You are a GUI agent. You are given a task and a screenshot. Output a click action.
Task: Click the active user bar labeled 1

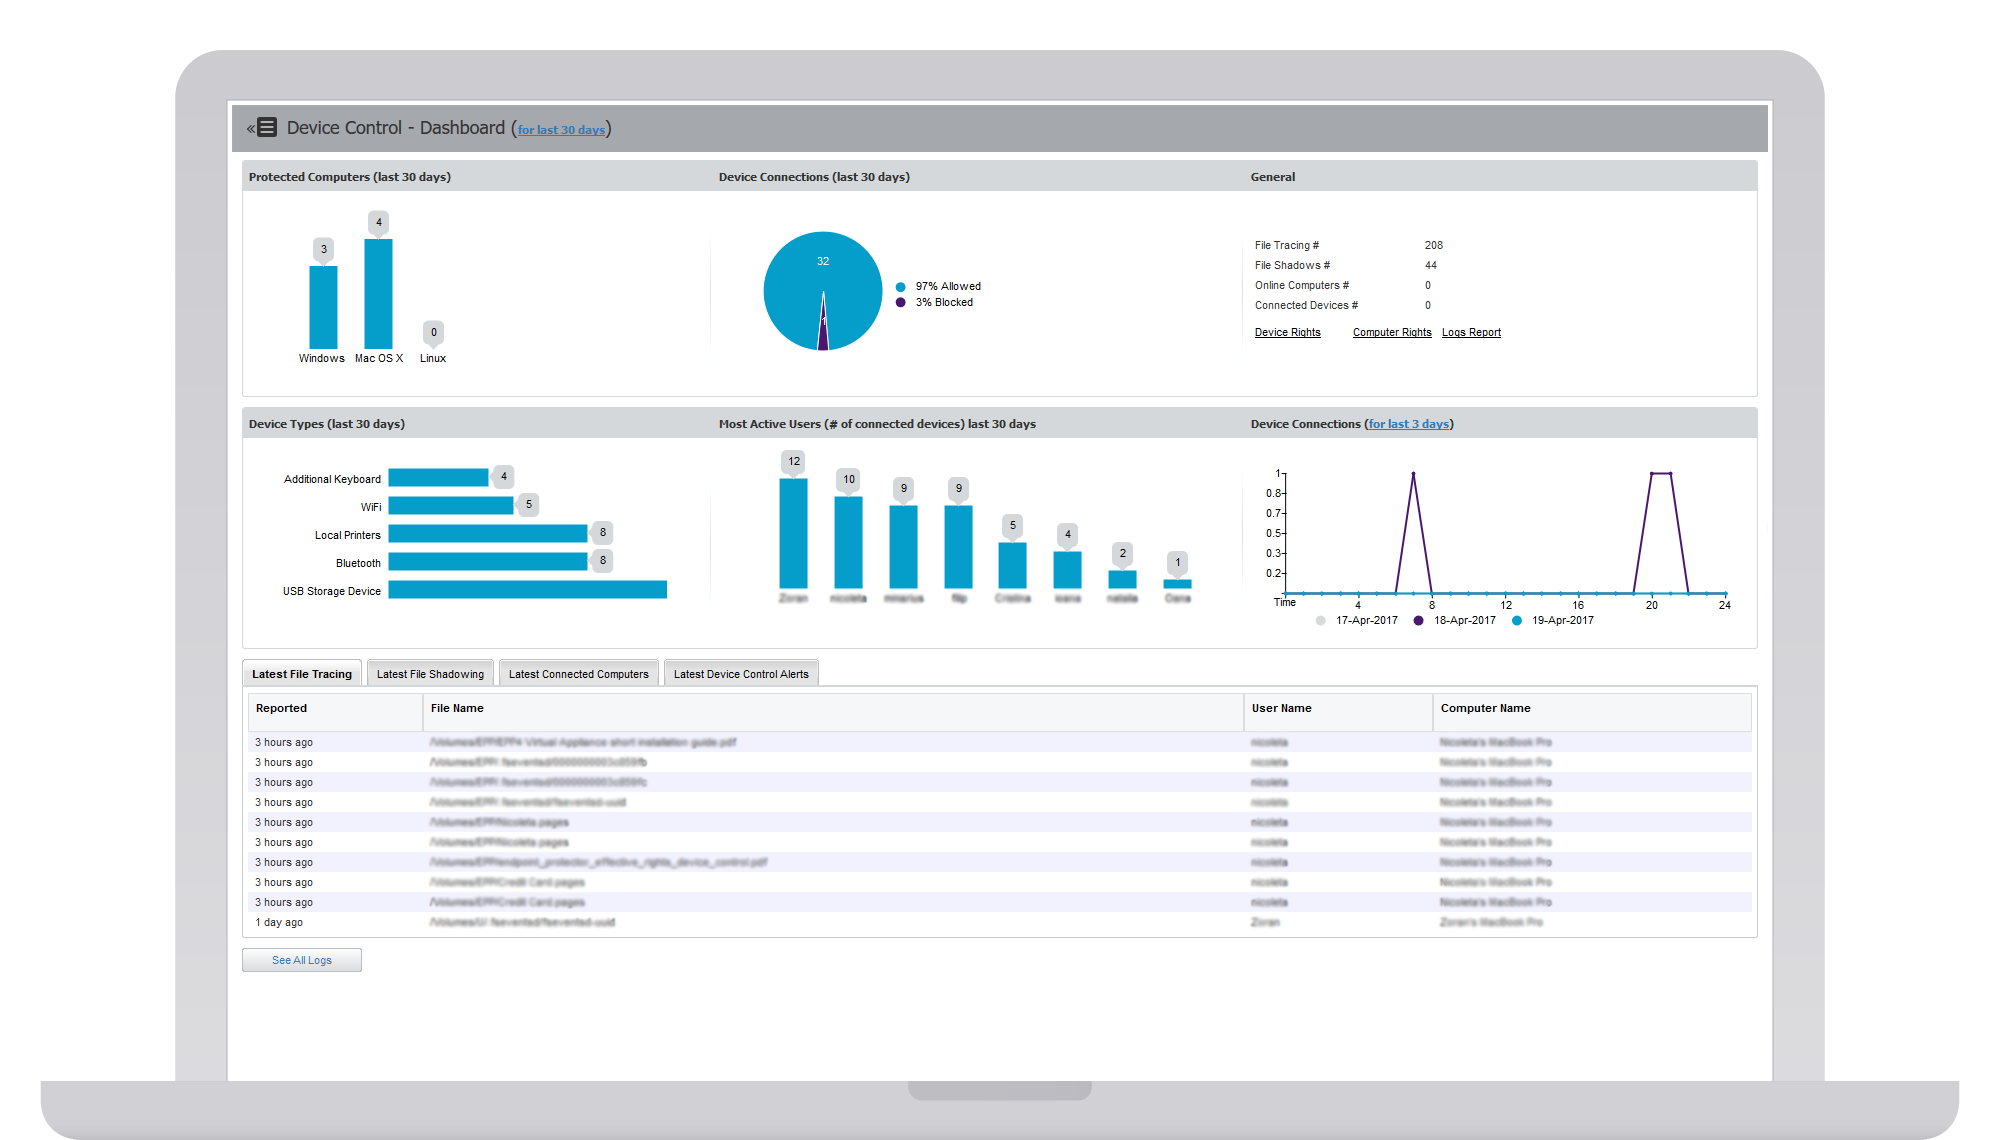(1177, 584)
